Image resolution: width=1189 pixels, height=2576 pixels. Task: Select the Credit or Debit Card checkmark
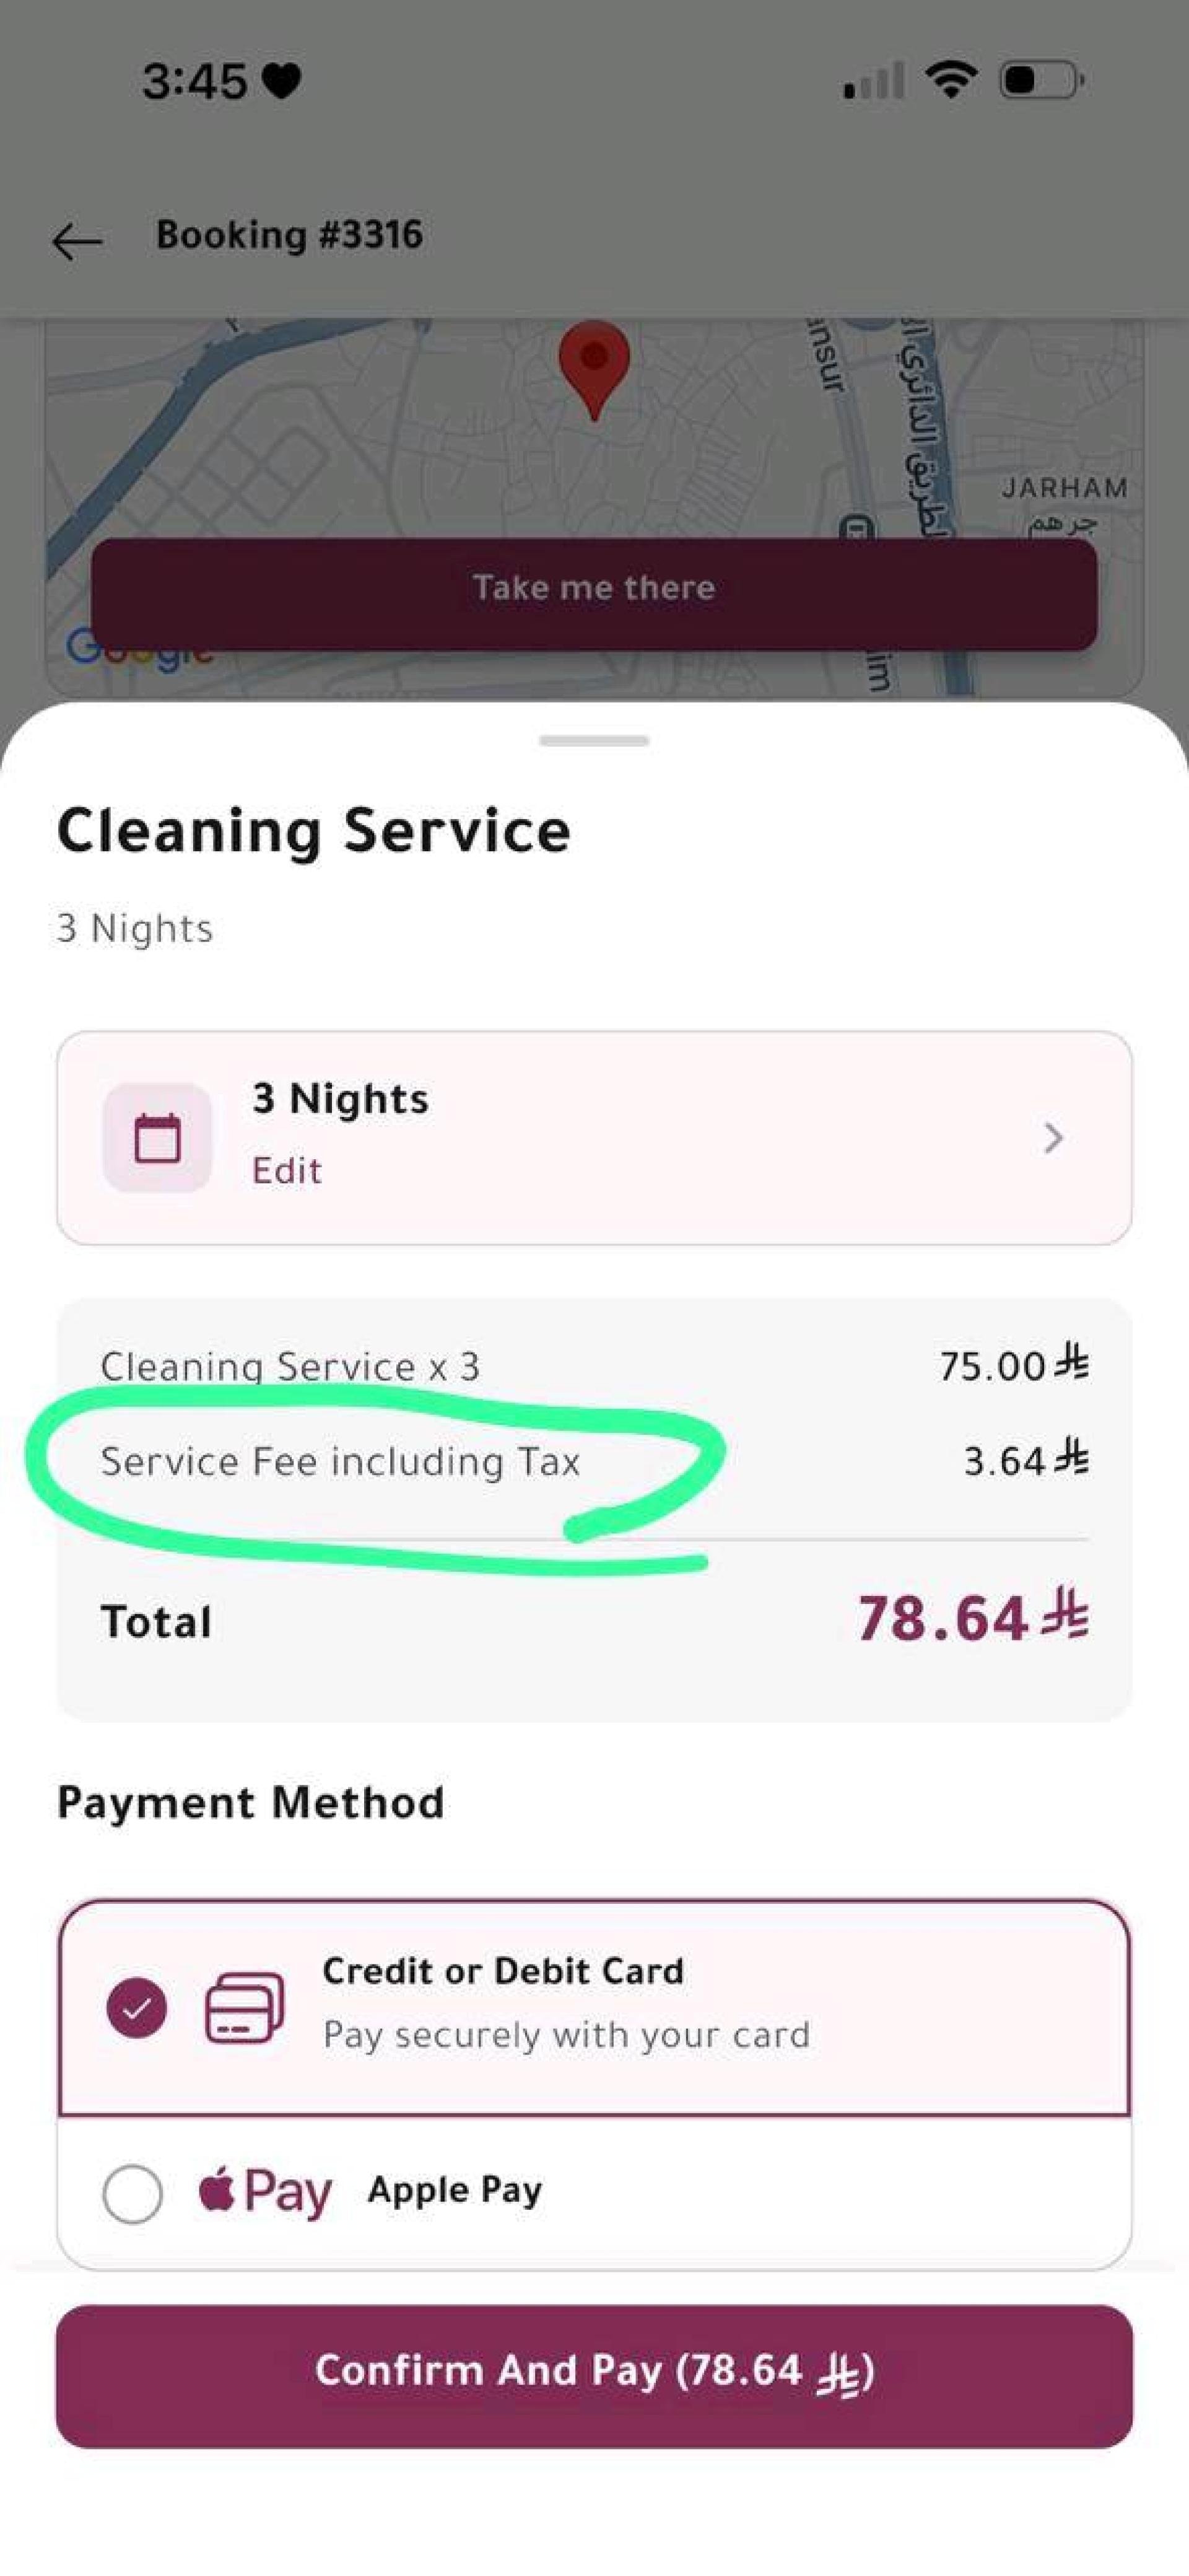pos(137,2007)
